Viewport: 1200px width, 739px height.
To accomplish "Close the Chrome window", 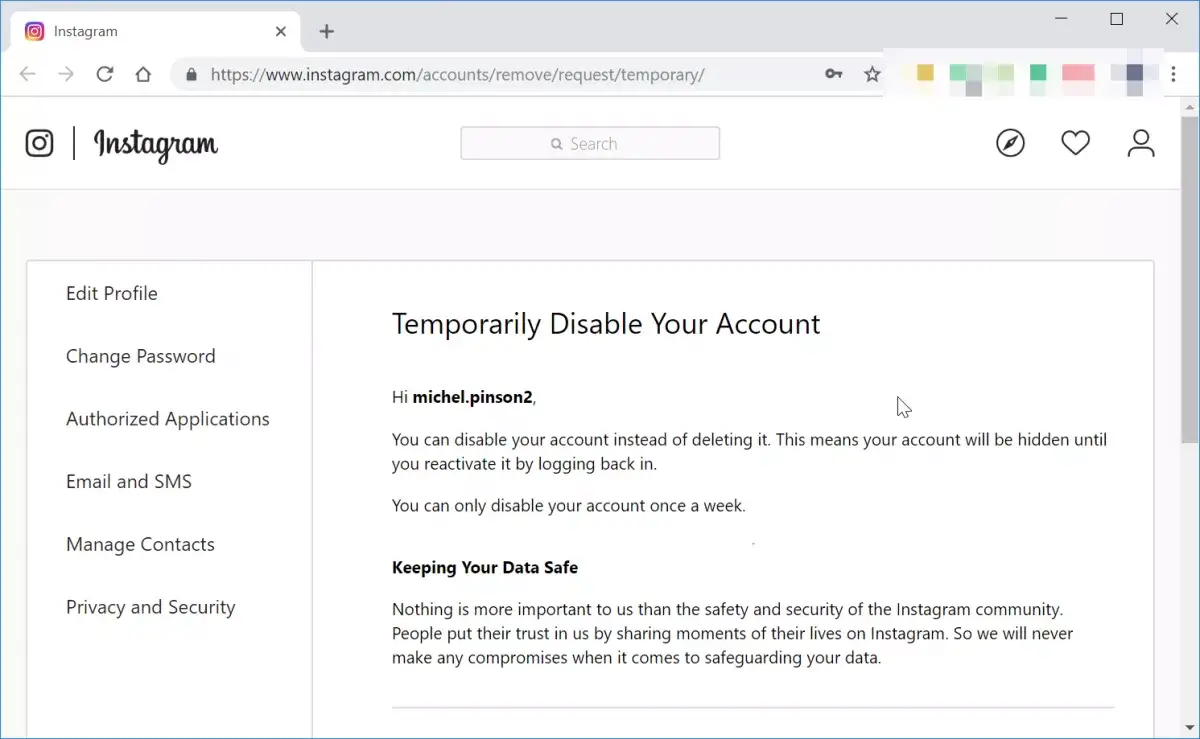I will coord(1172,19).
